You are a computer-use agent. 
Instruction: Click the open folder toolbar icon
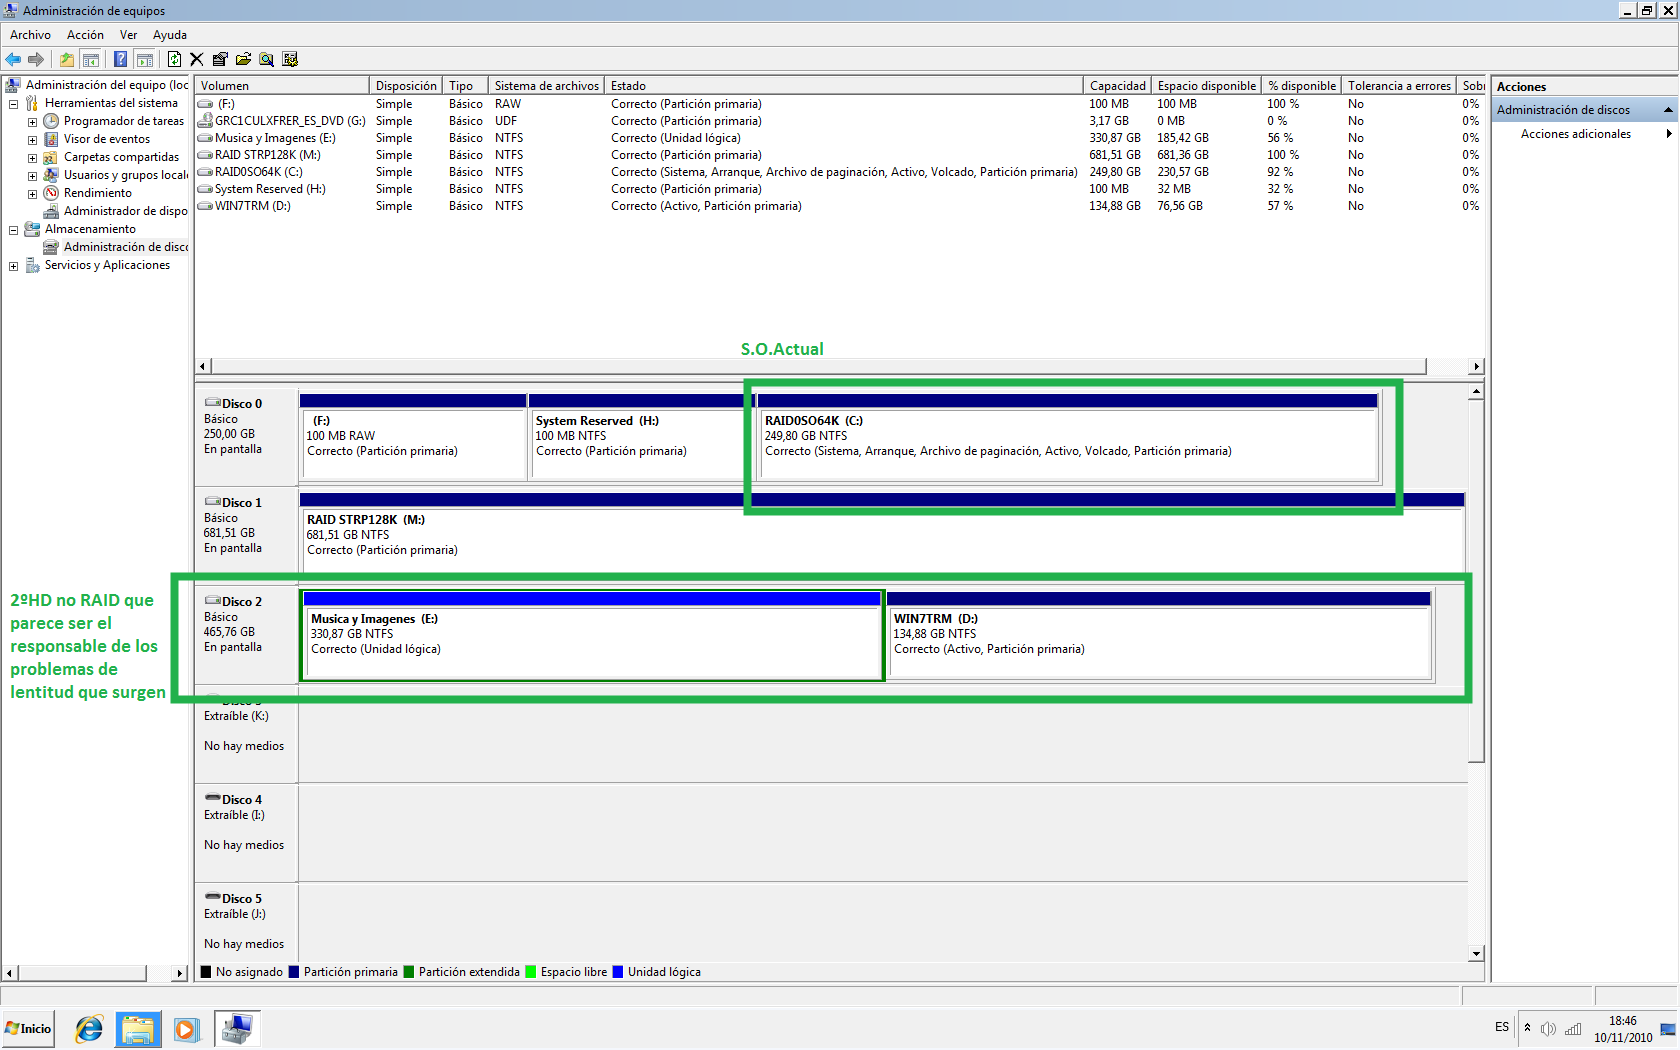(x=243, y=60)
